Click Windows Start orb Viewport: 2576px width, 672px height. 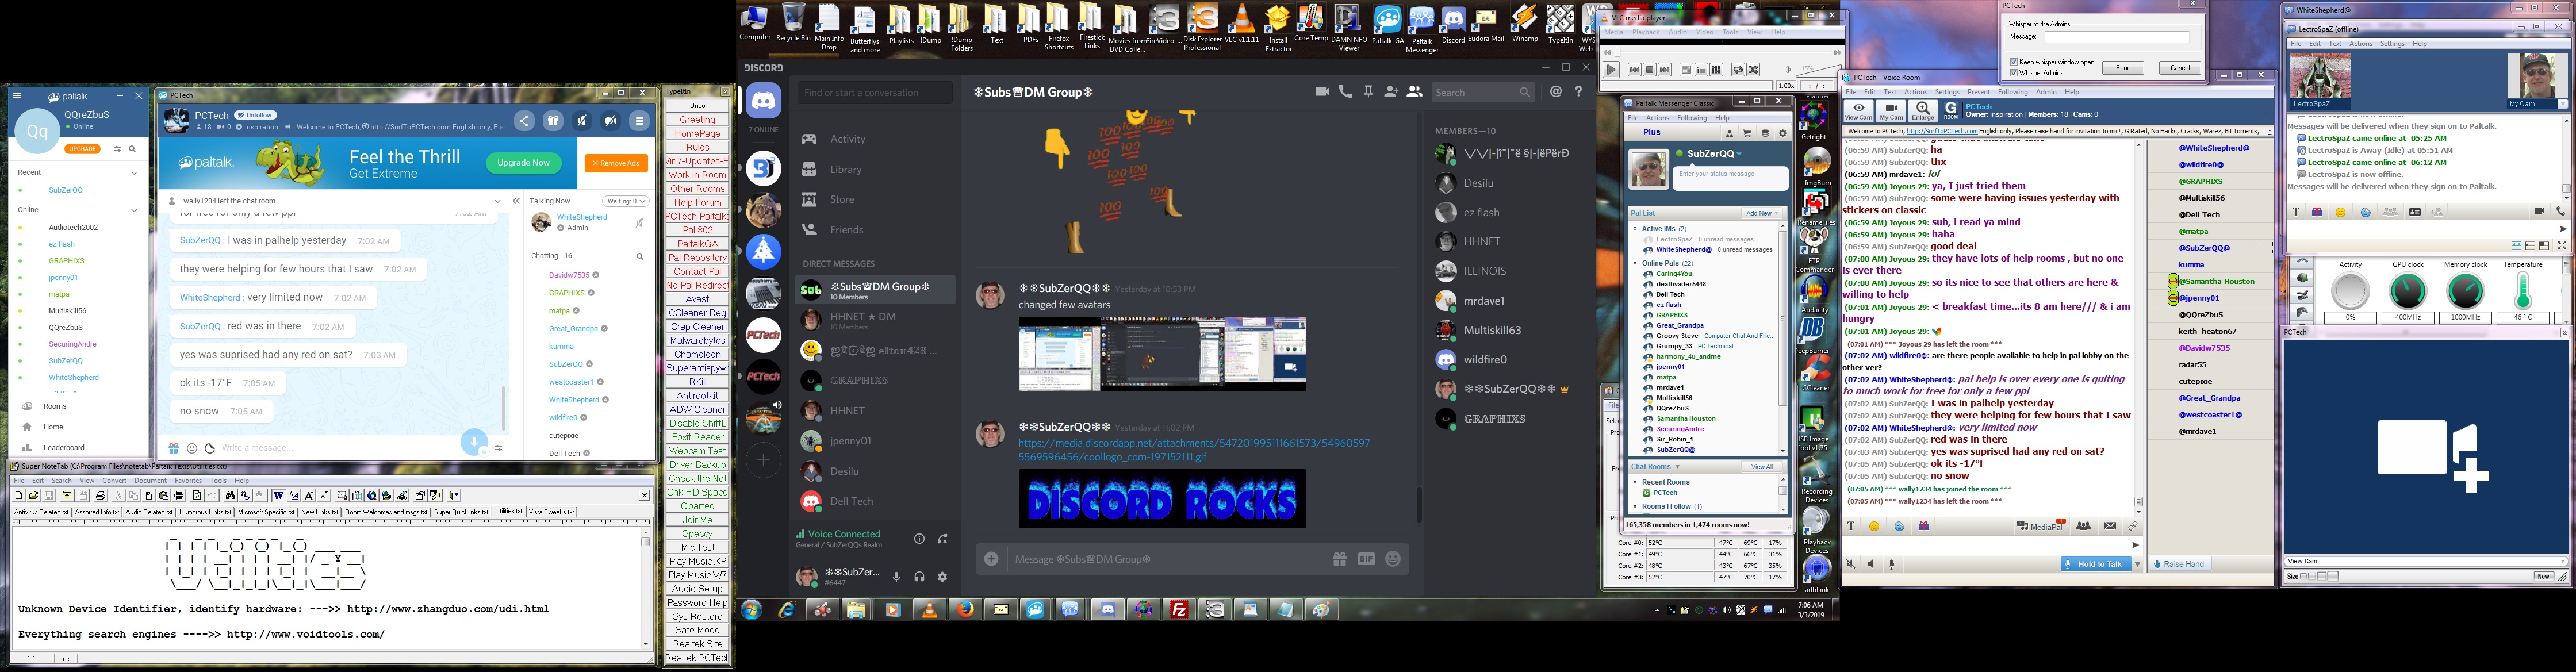[x=751, y=609]
